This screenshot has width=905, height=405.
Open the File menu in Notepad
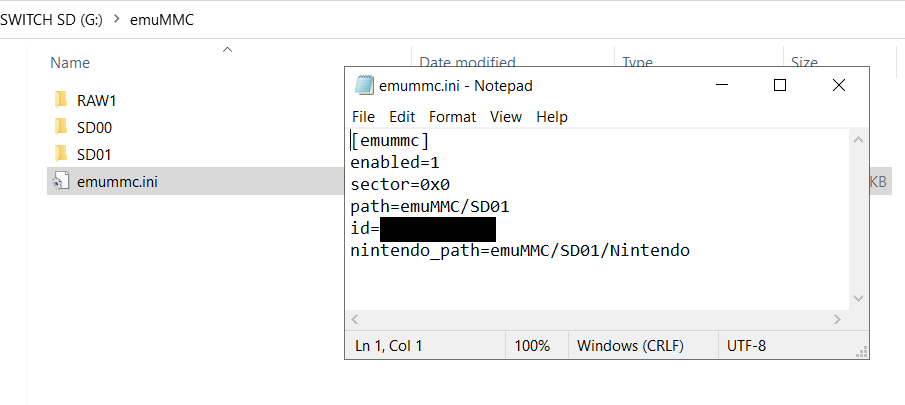(x=363, y=117)
